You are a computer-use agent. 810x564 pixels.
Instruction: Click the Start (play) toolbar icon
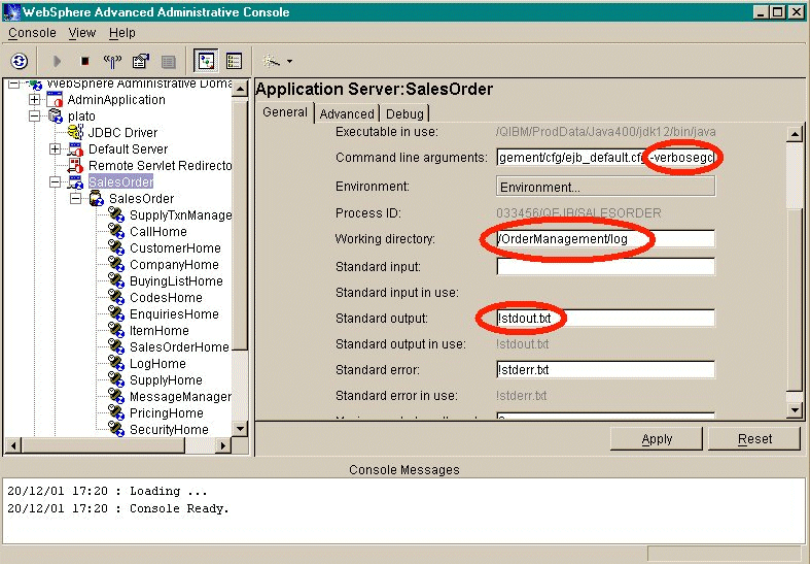57,61
